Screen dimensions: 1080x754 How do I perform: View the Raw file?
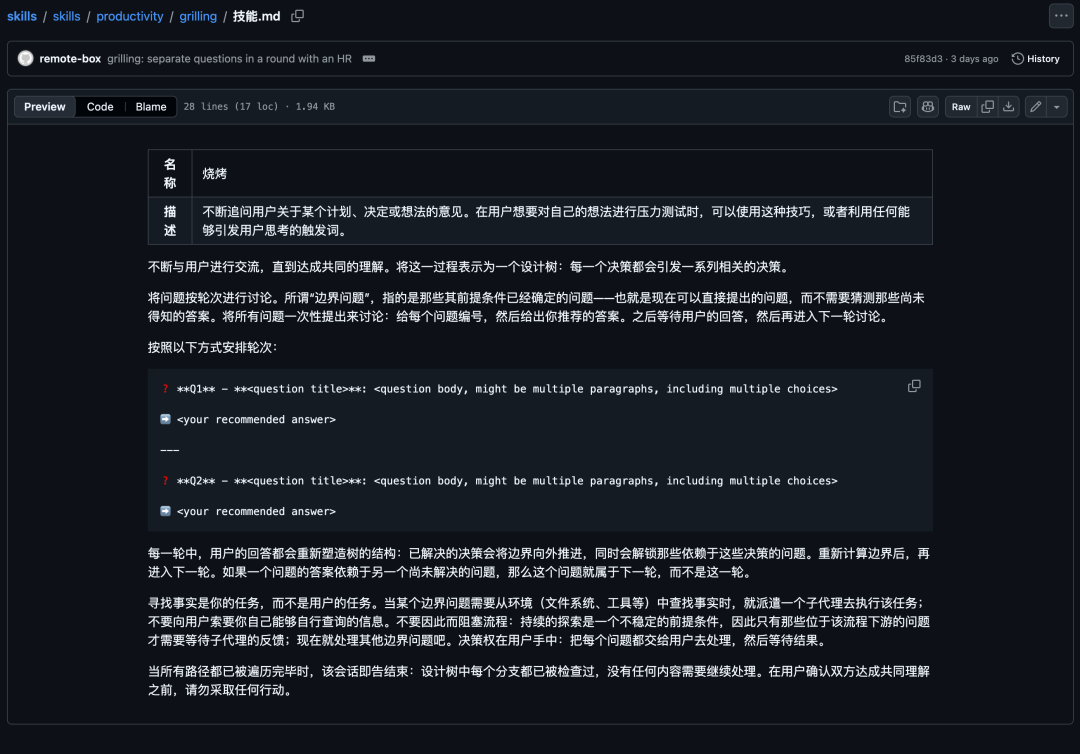(x=961, y=107)
